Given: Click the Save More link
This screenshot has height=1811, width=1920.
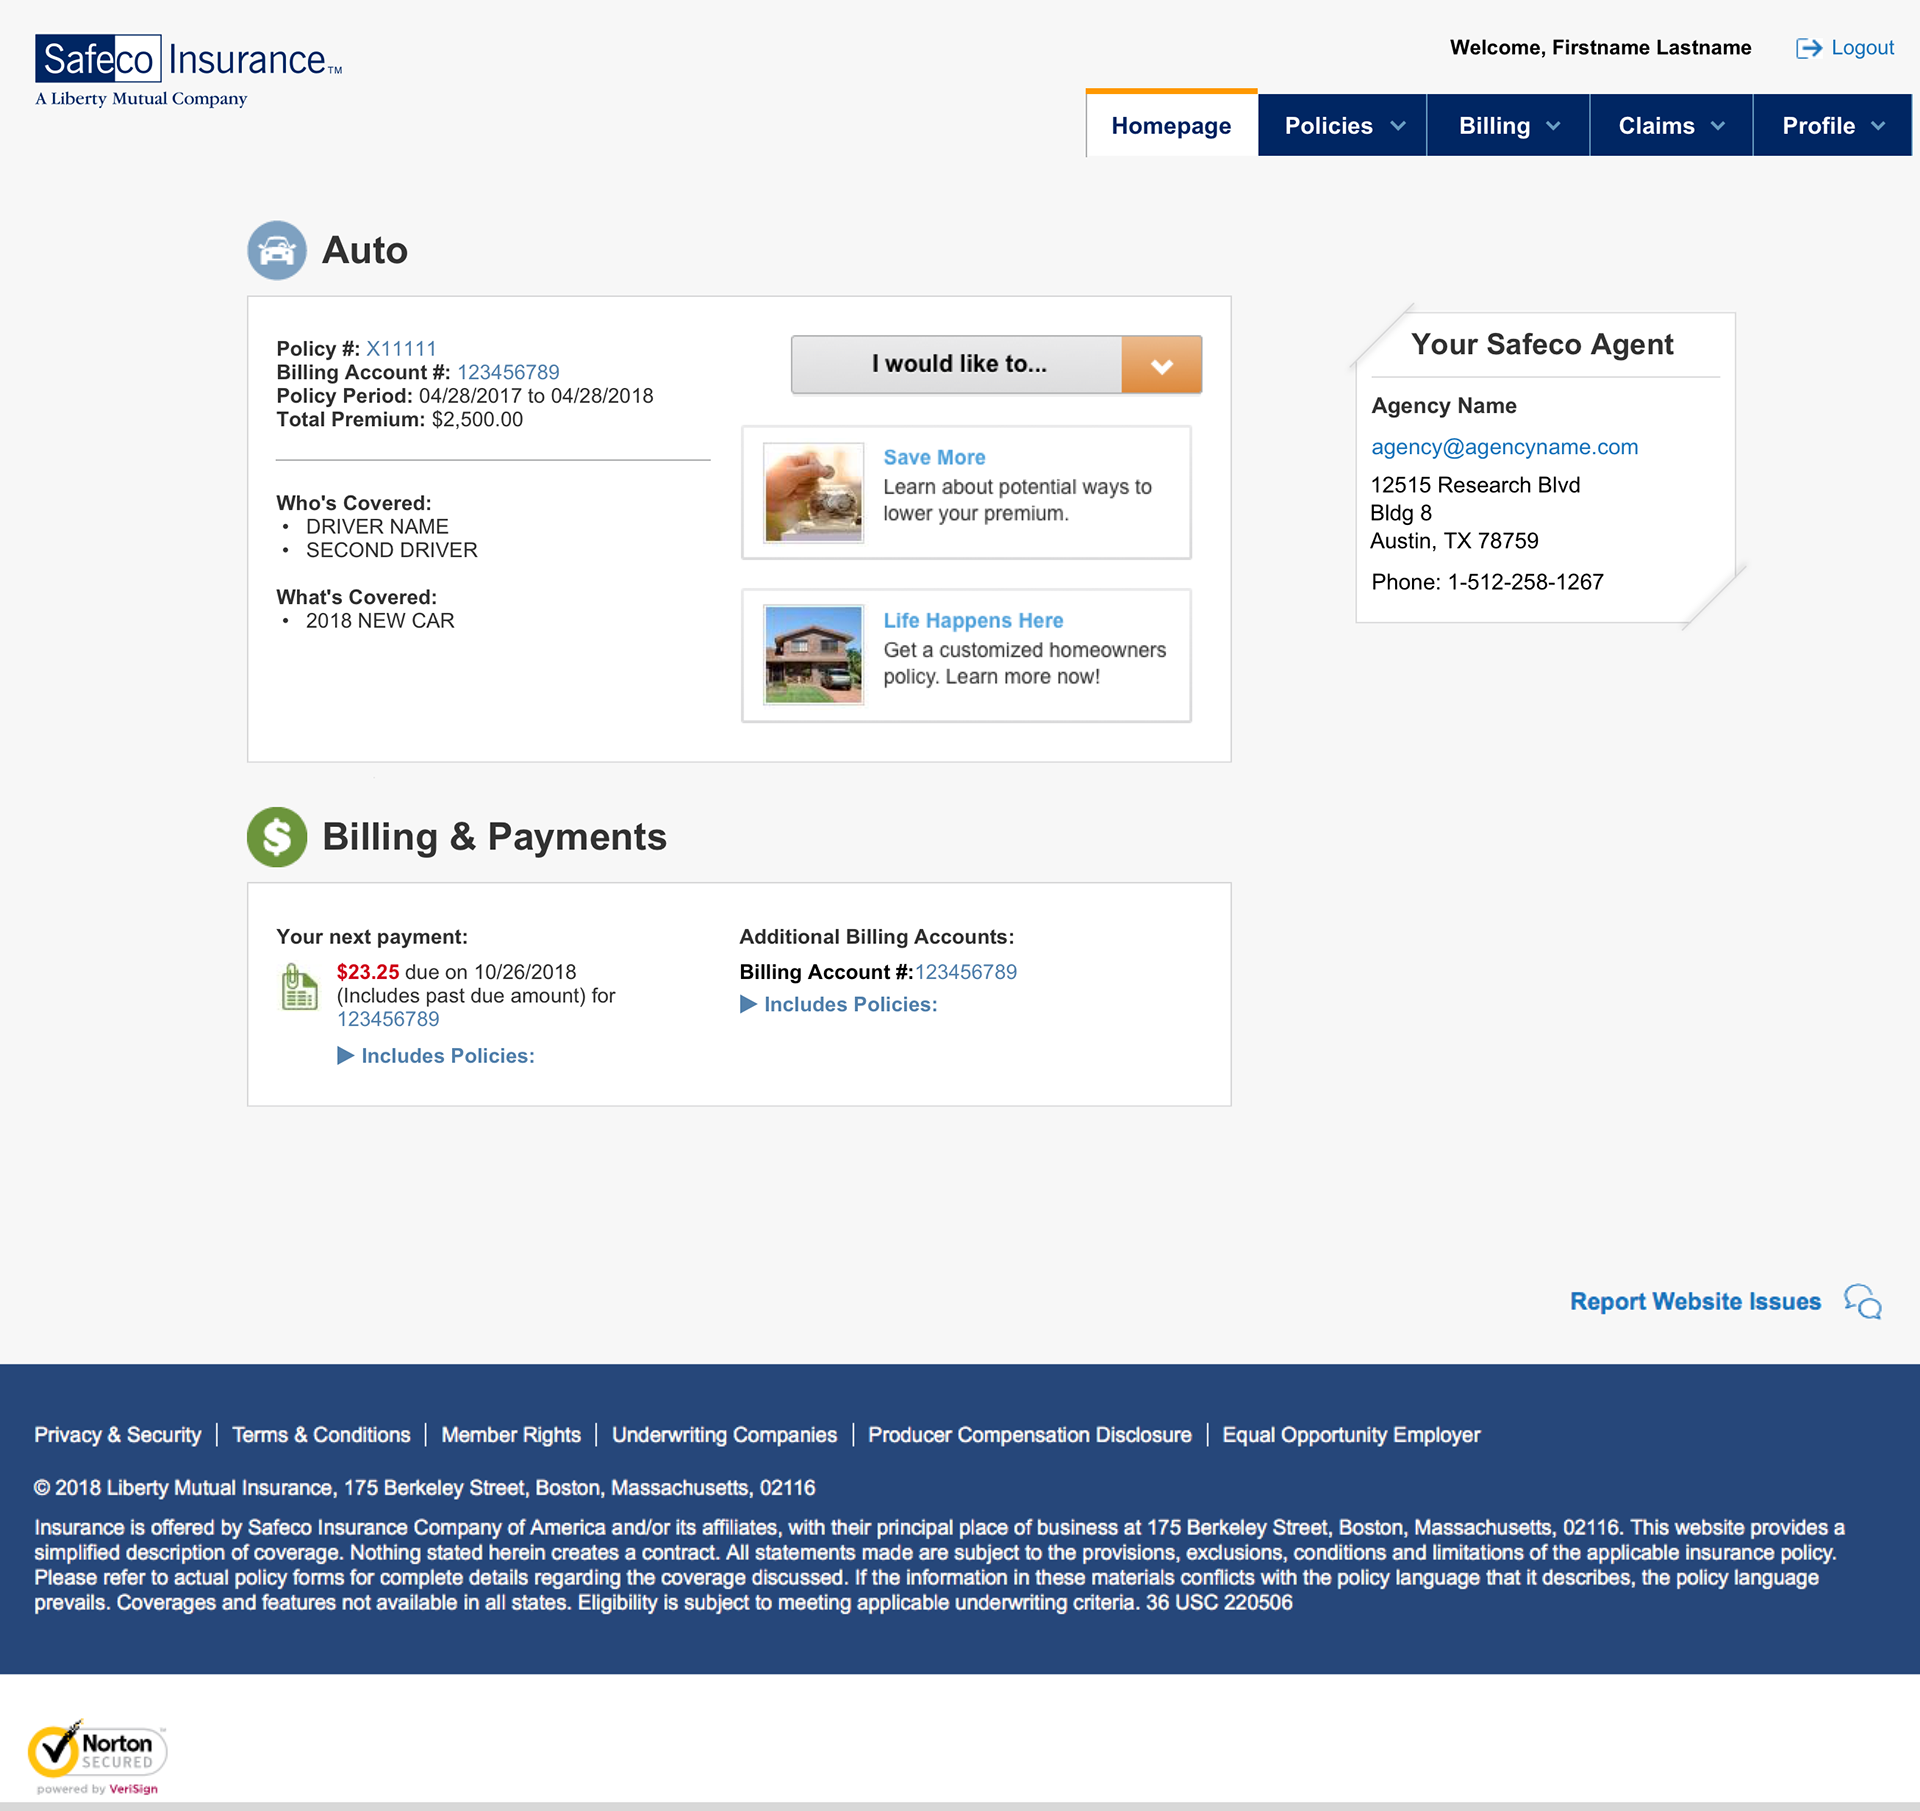Looking at the screenshot, I should point(934,457).
